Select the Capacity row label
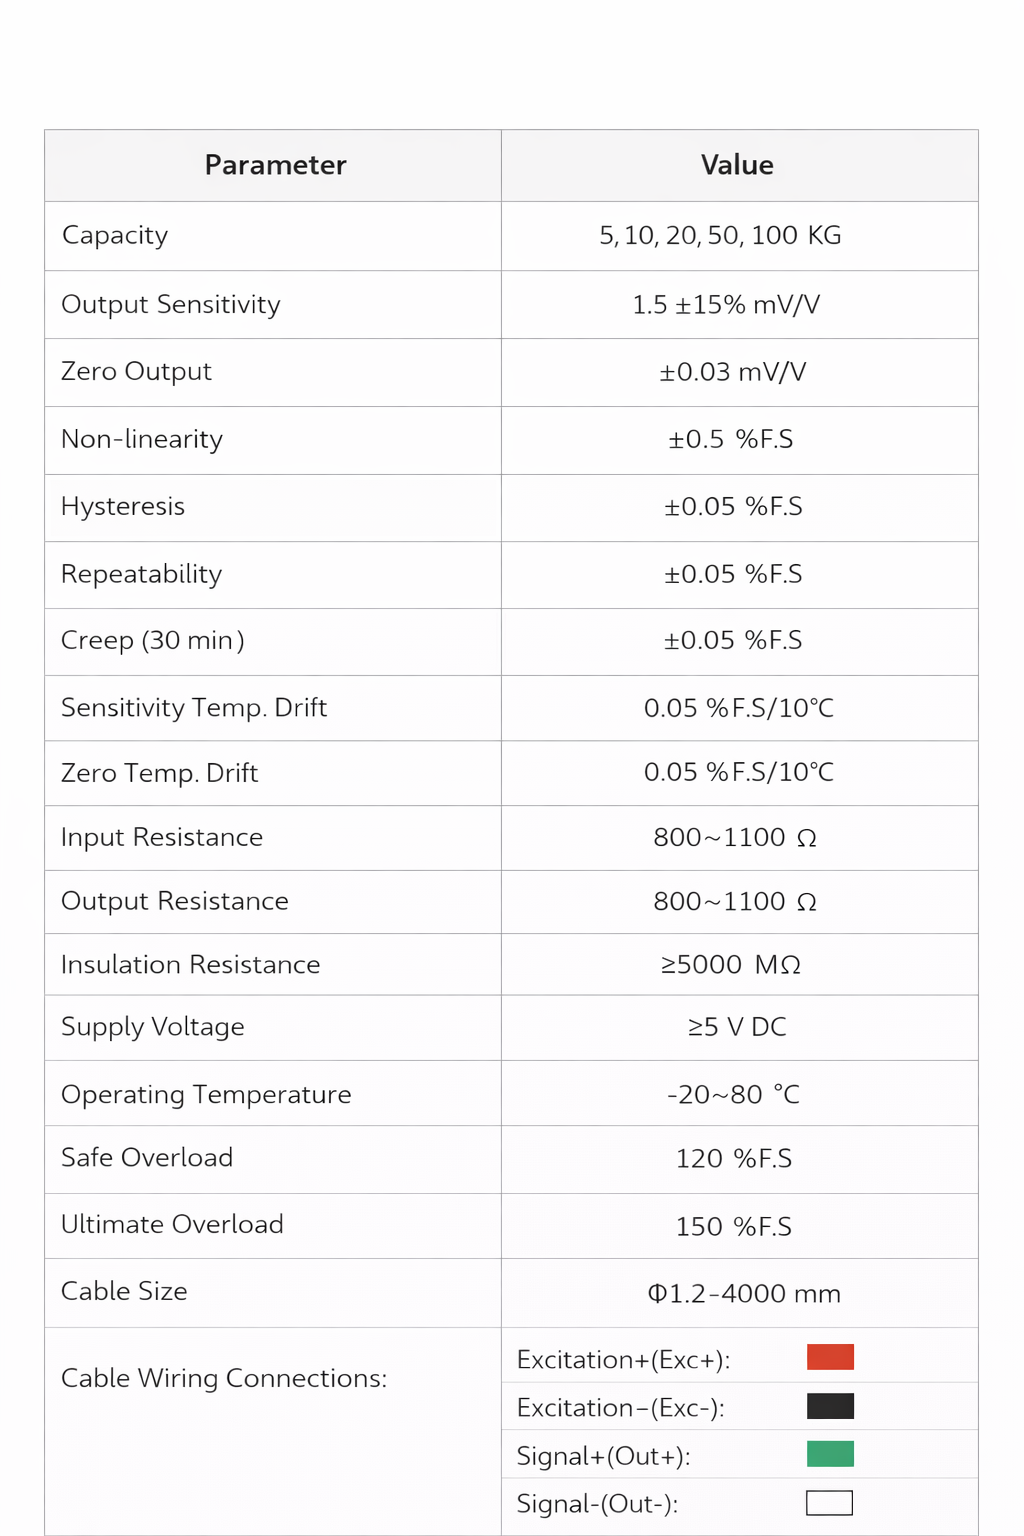Screen dimensions: 1024x1536 pyautogui.click(x=115, y=236)
